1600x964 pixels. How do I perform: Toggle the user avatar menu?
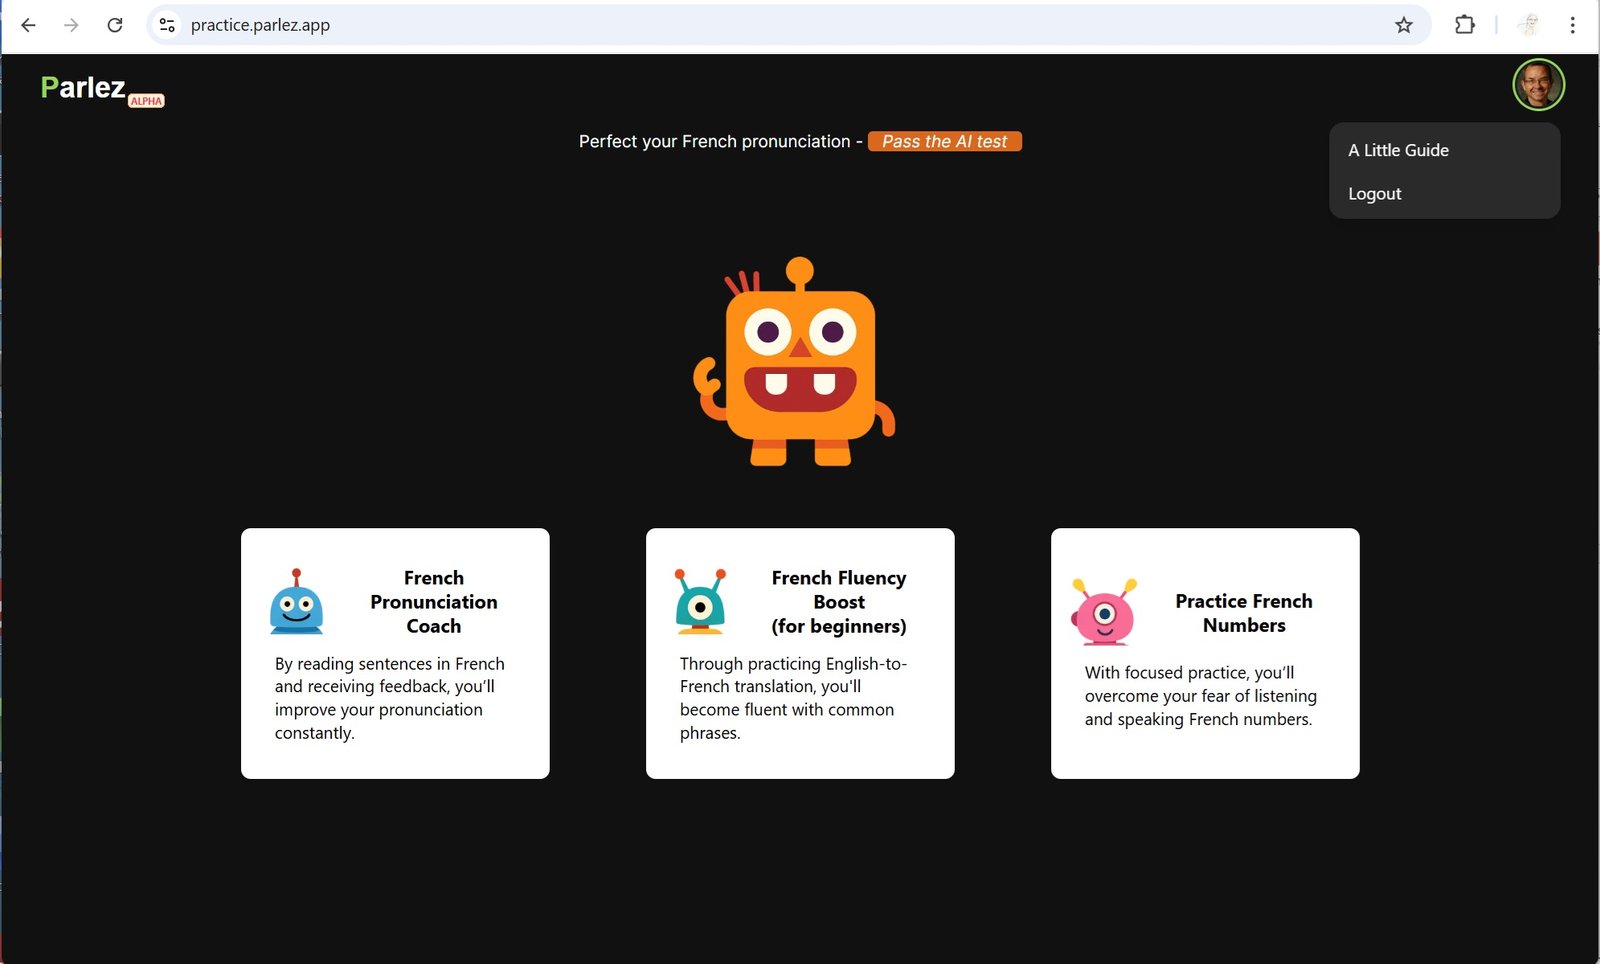(x=1538, y=85)
